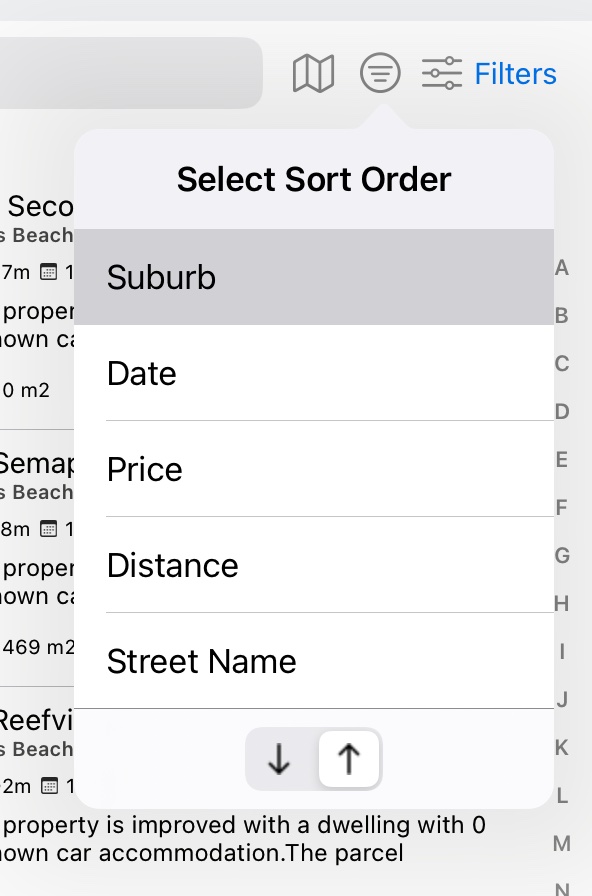Click calendar icon in first listing
The width and height of the screenshot is (592, 896).
(x=49, y=272)
